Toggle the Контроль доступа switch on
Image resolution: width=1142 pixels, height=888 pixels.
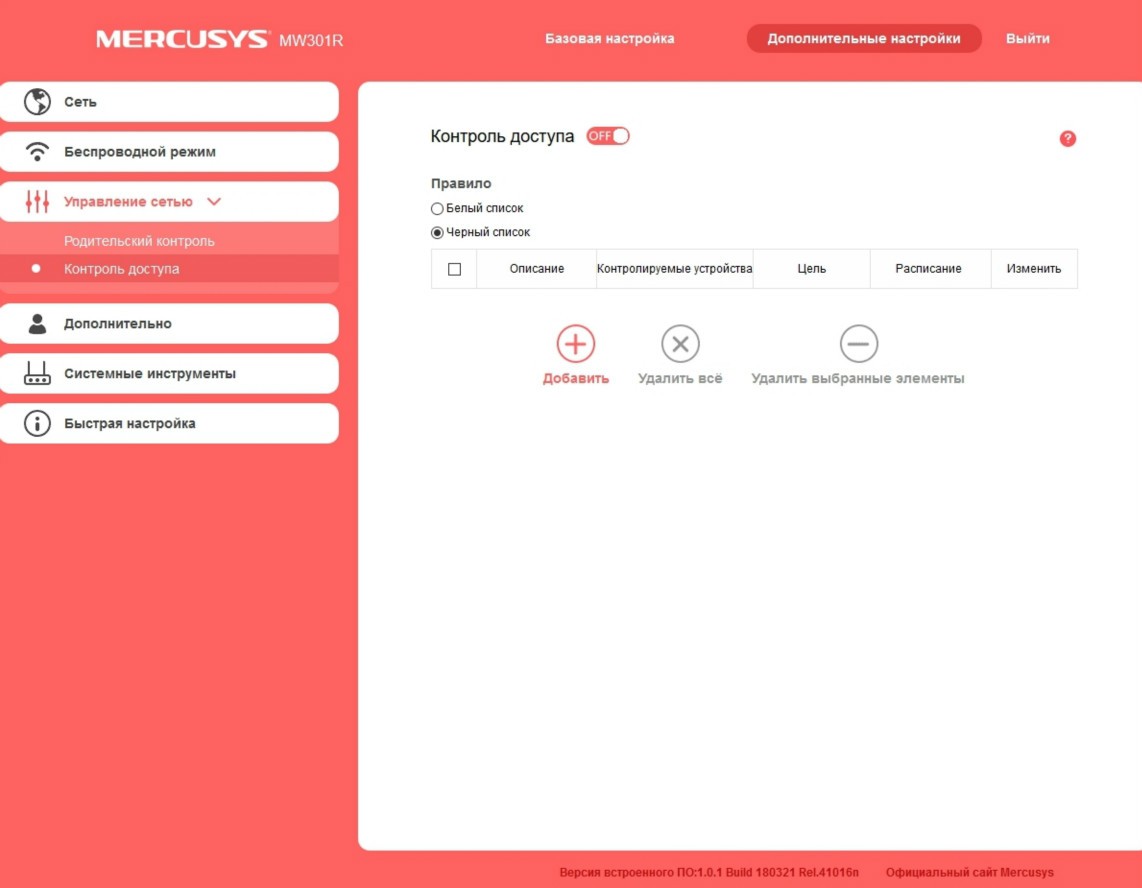click(608, 136)
